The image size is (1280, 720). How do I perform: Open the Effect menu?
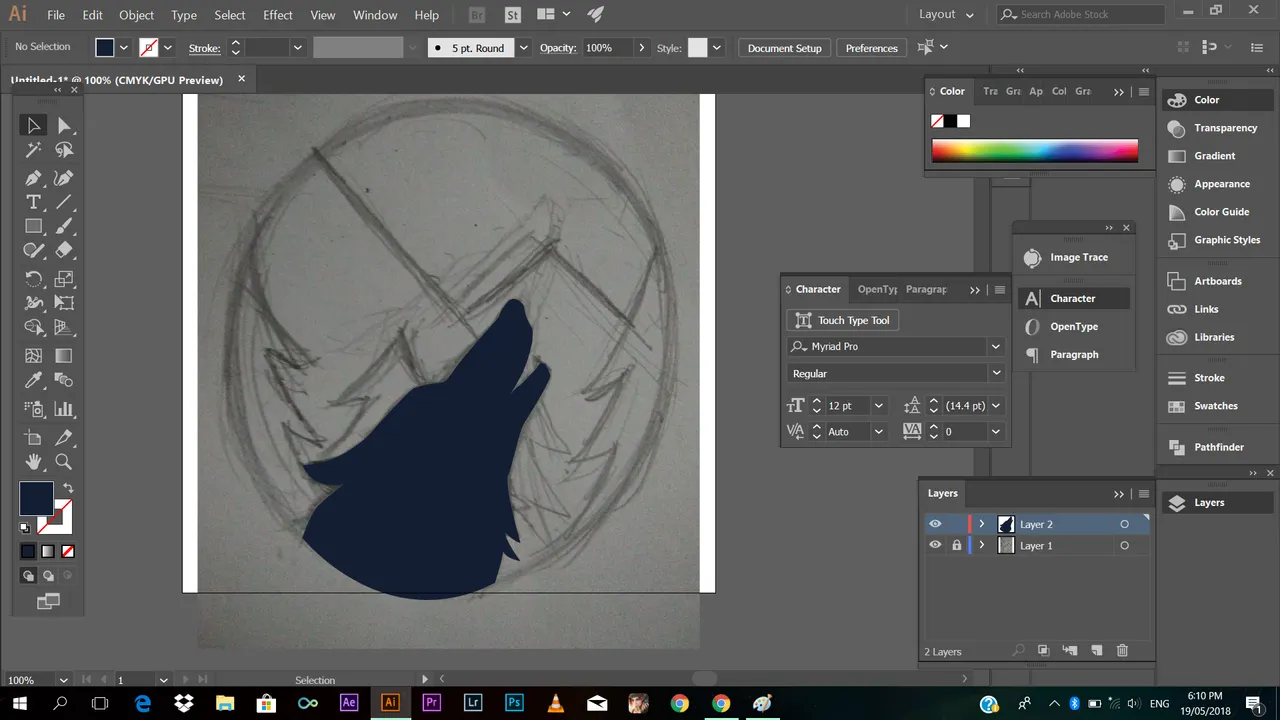(x=278, y=15)
